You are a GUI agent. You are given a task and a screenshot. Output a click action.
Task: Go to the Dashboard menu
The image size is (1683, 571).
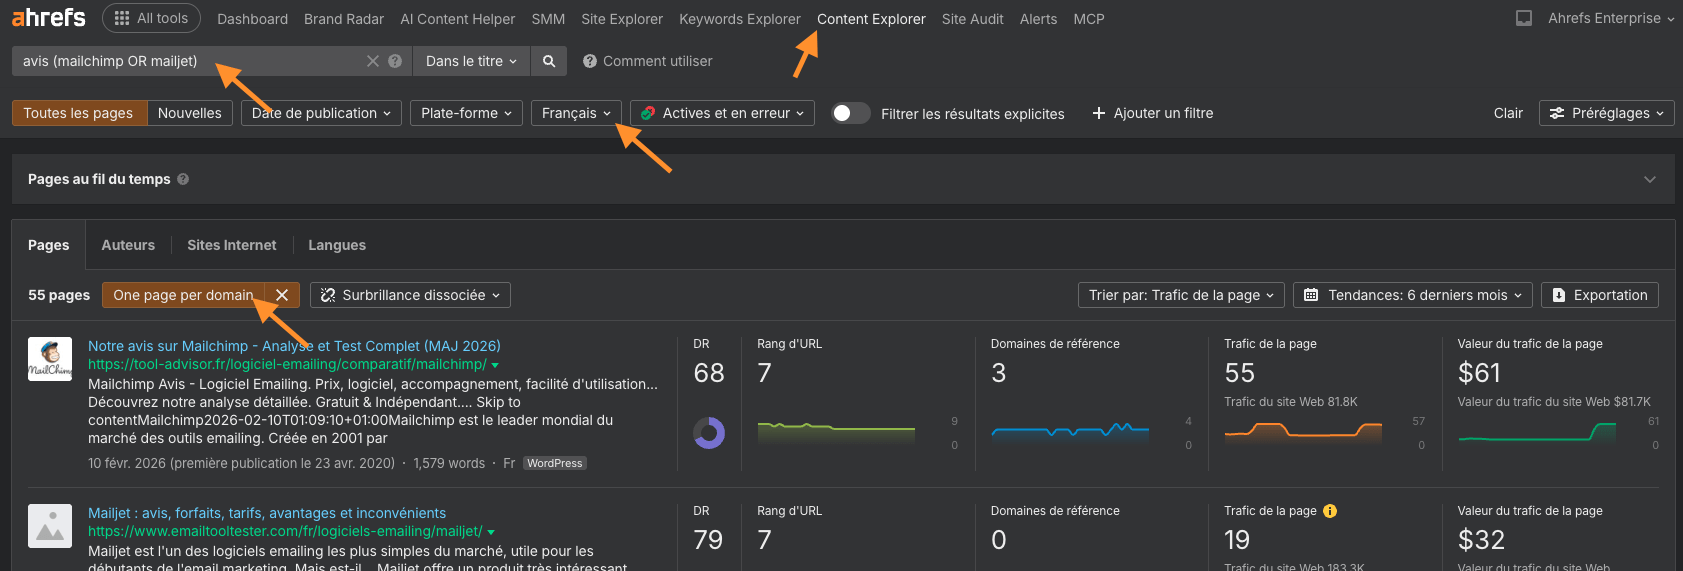252,19
